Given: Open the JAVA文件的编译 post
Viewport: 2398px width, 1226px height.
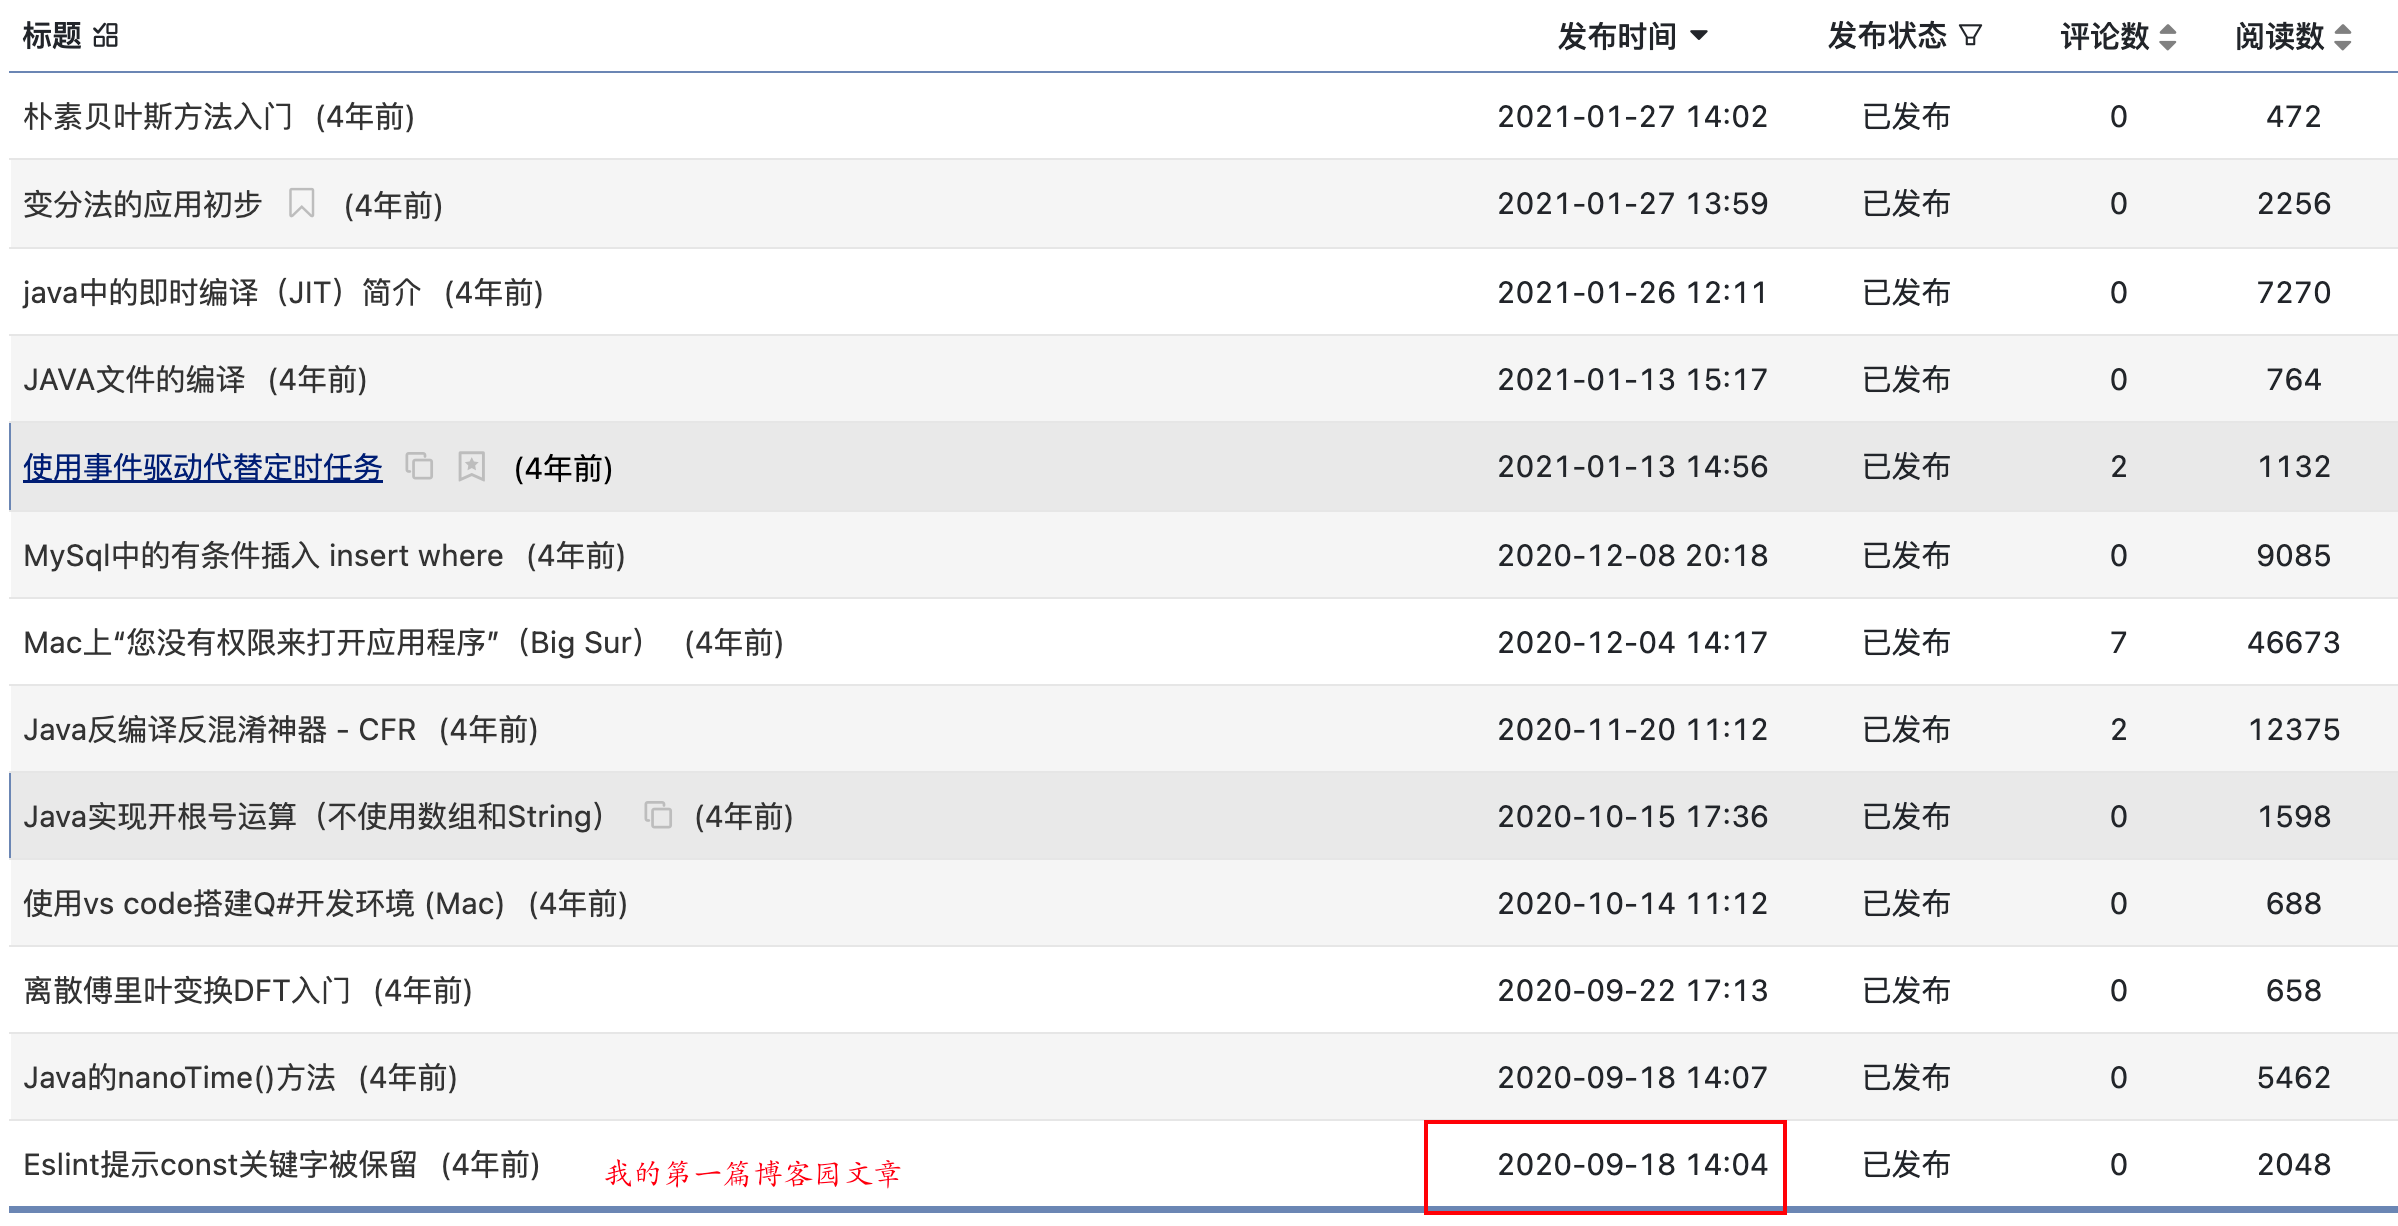Looking at the screenshot, I should coord(134,380).
